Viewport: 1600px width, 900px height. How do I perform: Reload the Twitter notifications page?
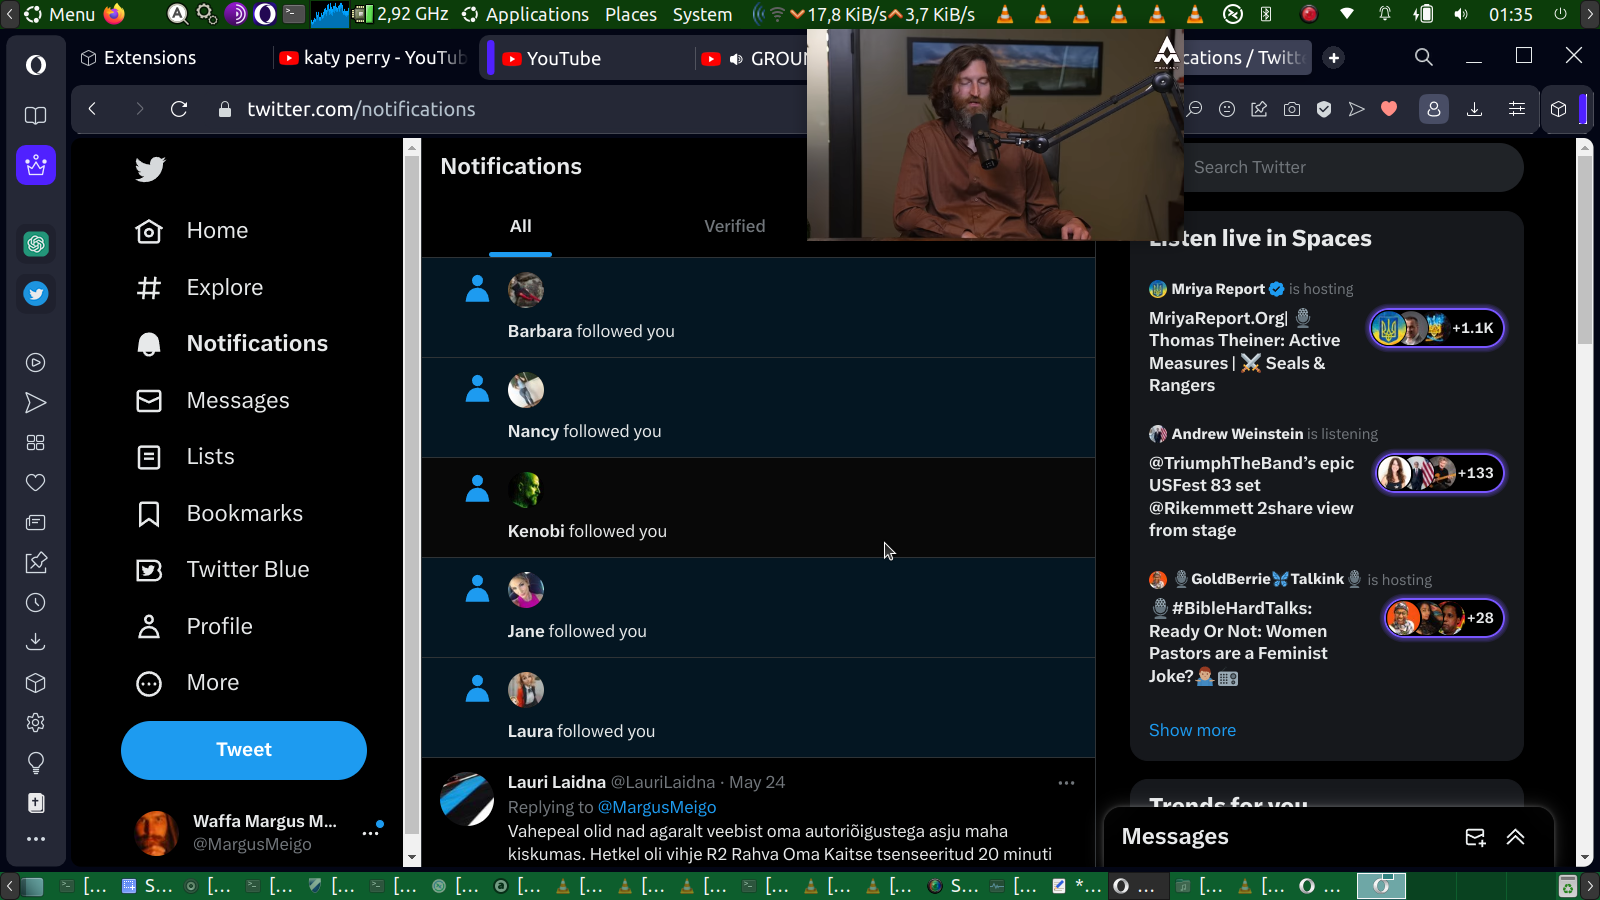(x=179, y=109)
